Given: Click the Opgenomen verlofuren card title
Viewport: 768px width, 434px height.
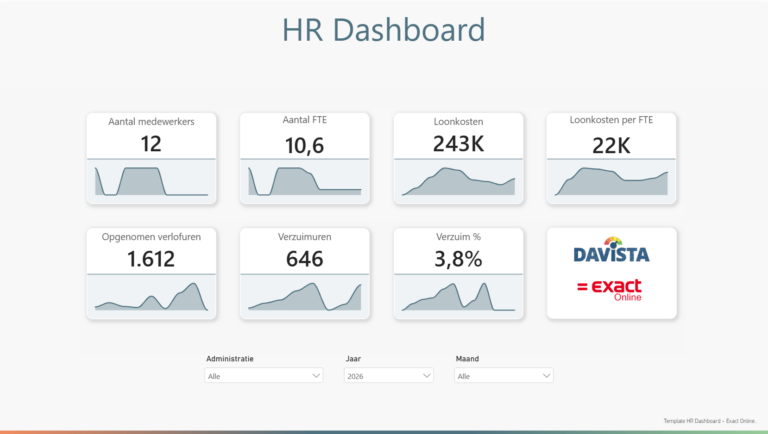Looking at the screenshot, I should 151,237.
